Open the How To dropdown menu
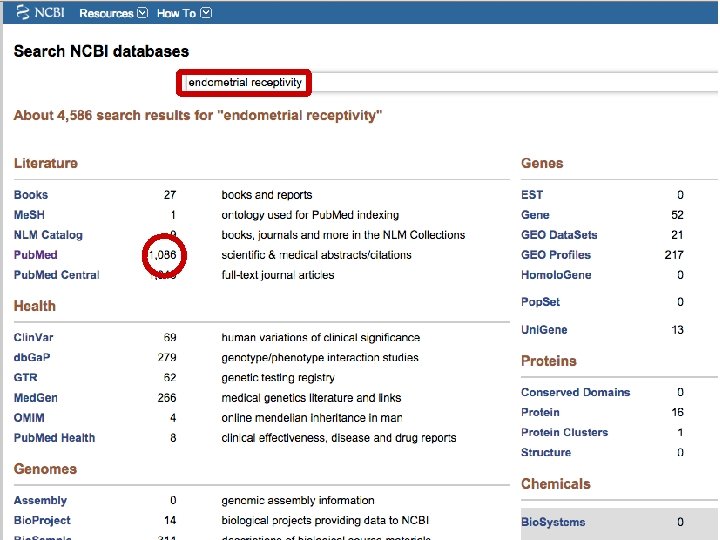The height and width of the screenshot is (540, 720). coord(184,13)
